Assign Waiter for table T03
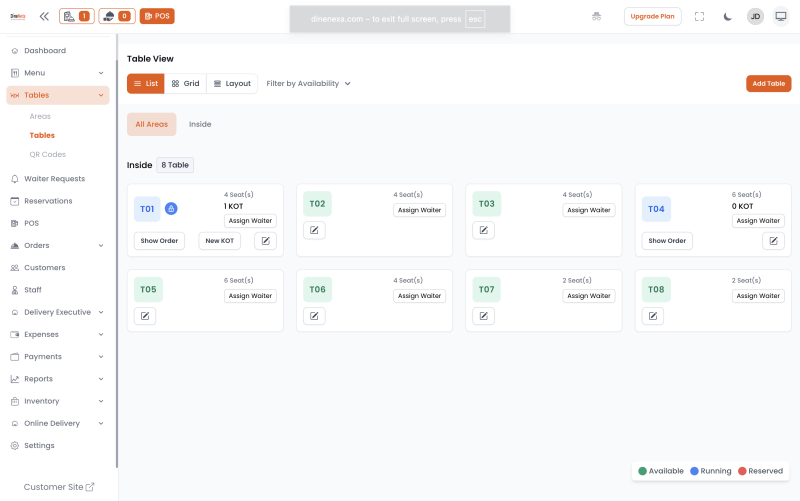Image resolution: width=800 pixels, height=501 pixels. [589, 210]
